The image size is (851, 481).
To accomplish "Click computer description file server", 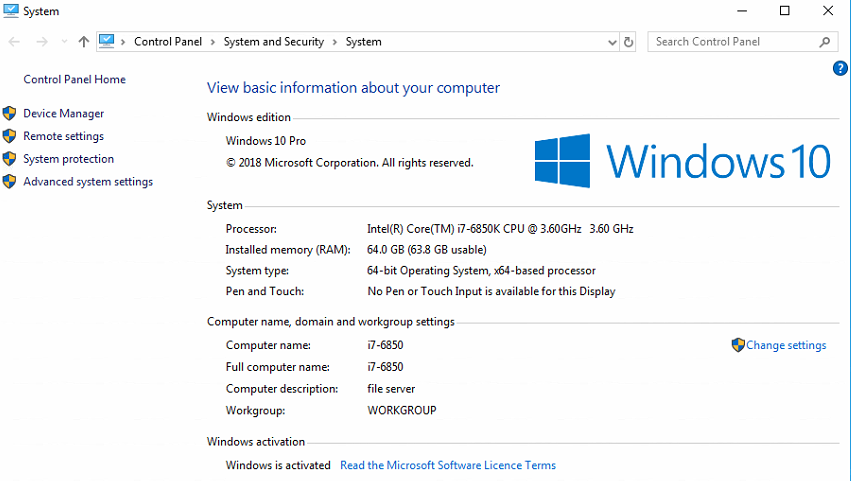I will tap(391, 389).
